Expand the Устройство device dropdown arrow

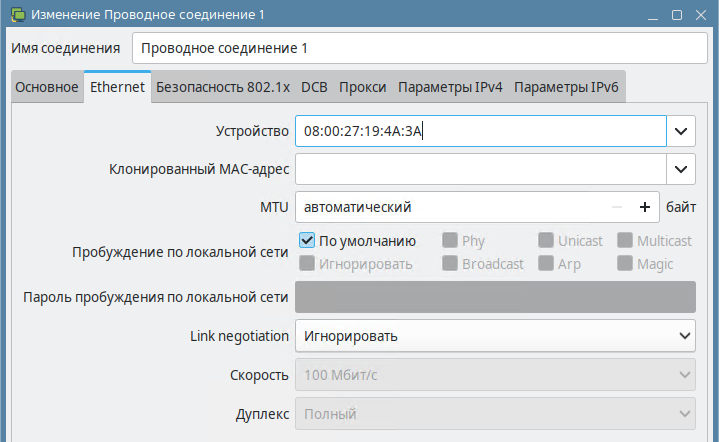tap(681, 131)
